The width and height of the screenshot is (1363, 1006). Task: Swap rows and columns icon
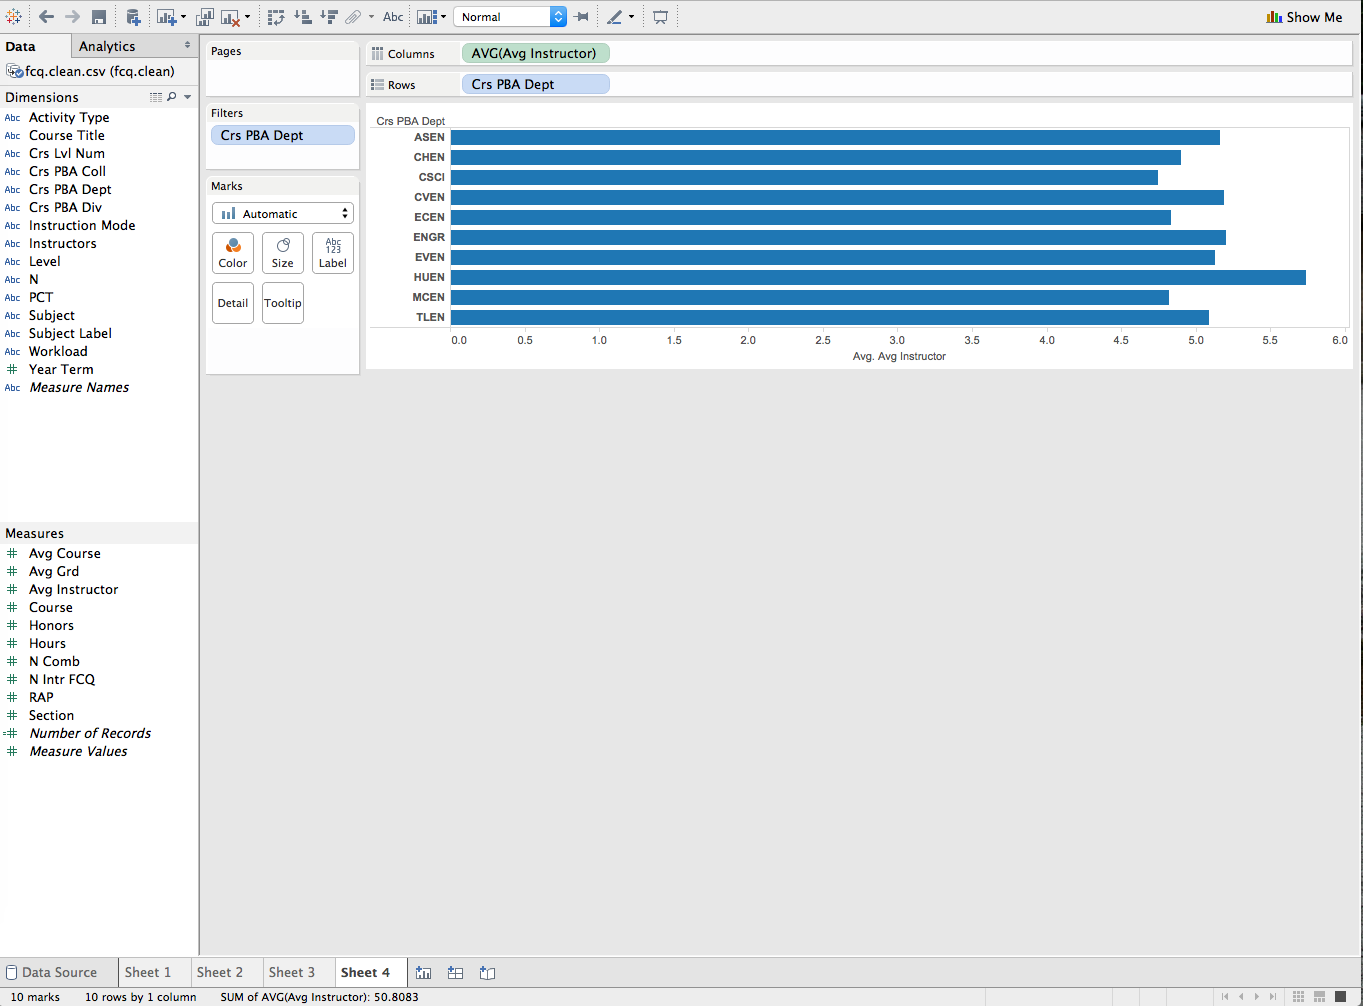277,17
